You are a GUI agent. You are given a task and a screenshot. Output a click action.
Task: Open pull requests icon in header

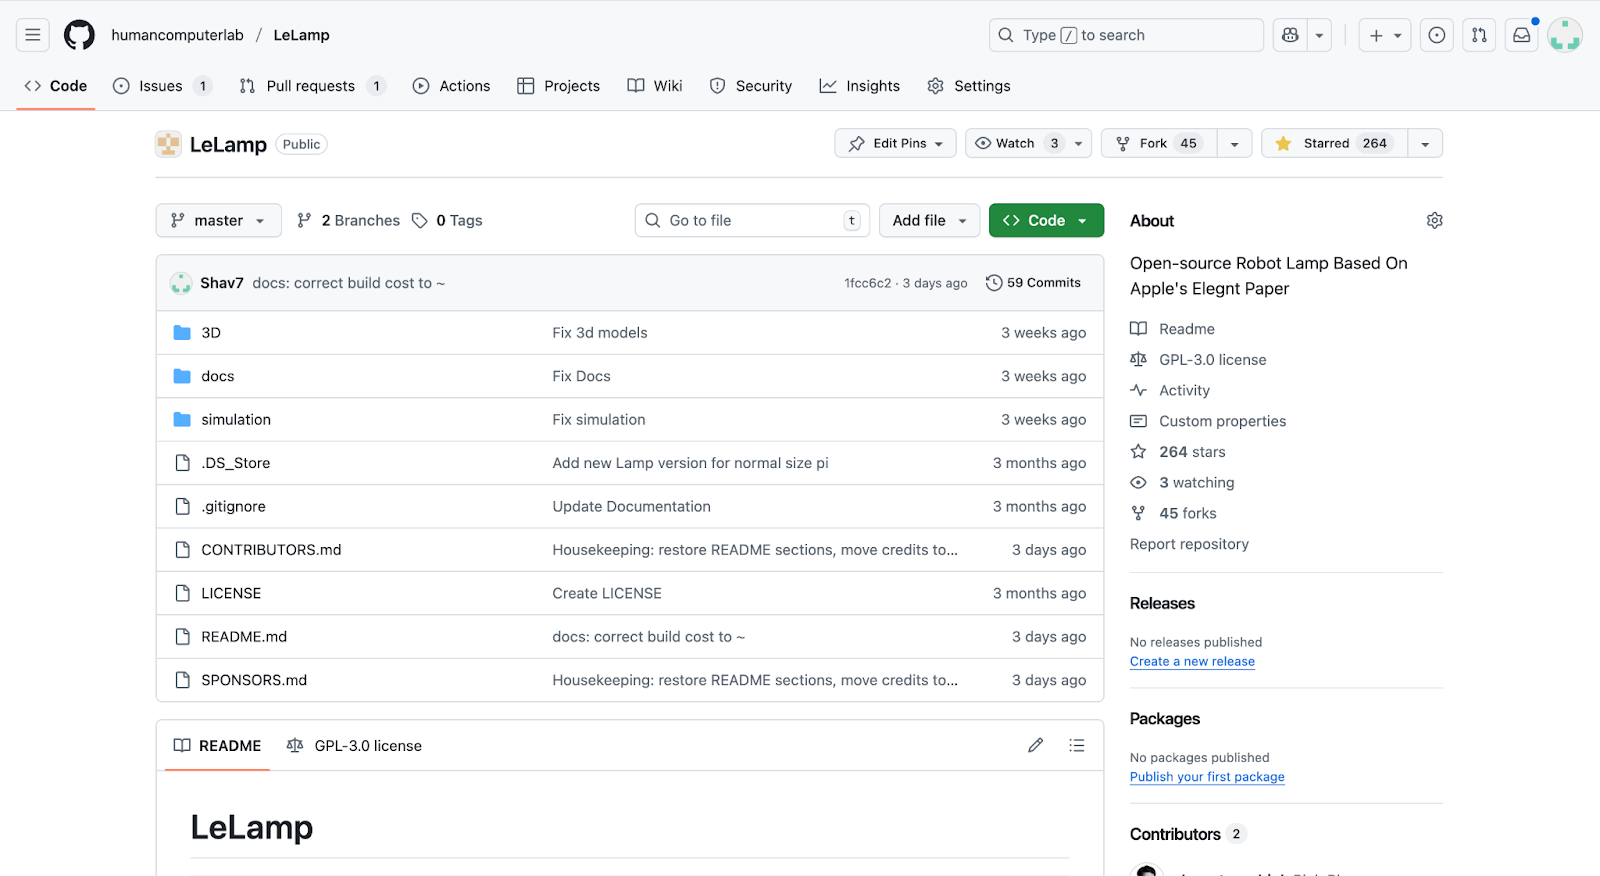(1479, 35)
